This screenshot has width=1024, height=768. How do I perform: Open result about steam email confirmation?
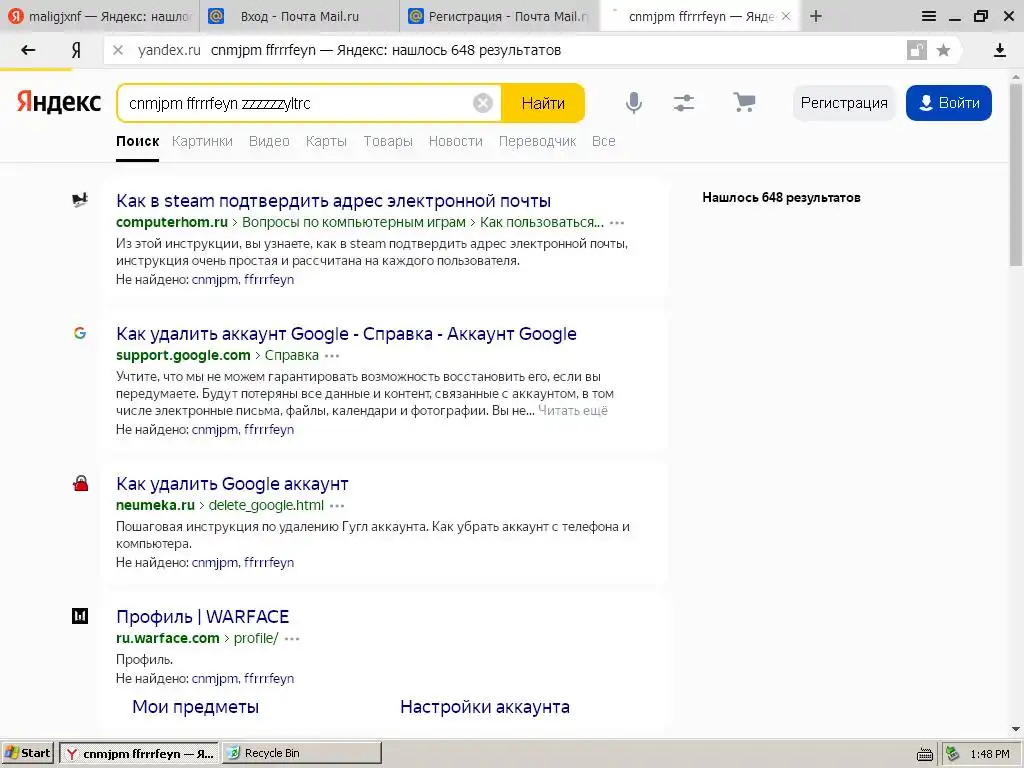(x=334, y=200)
